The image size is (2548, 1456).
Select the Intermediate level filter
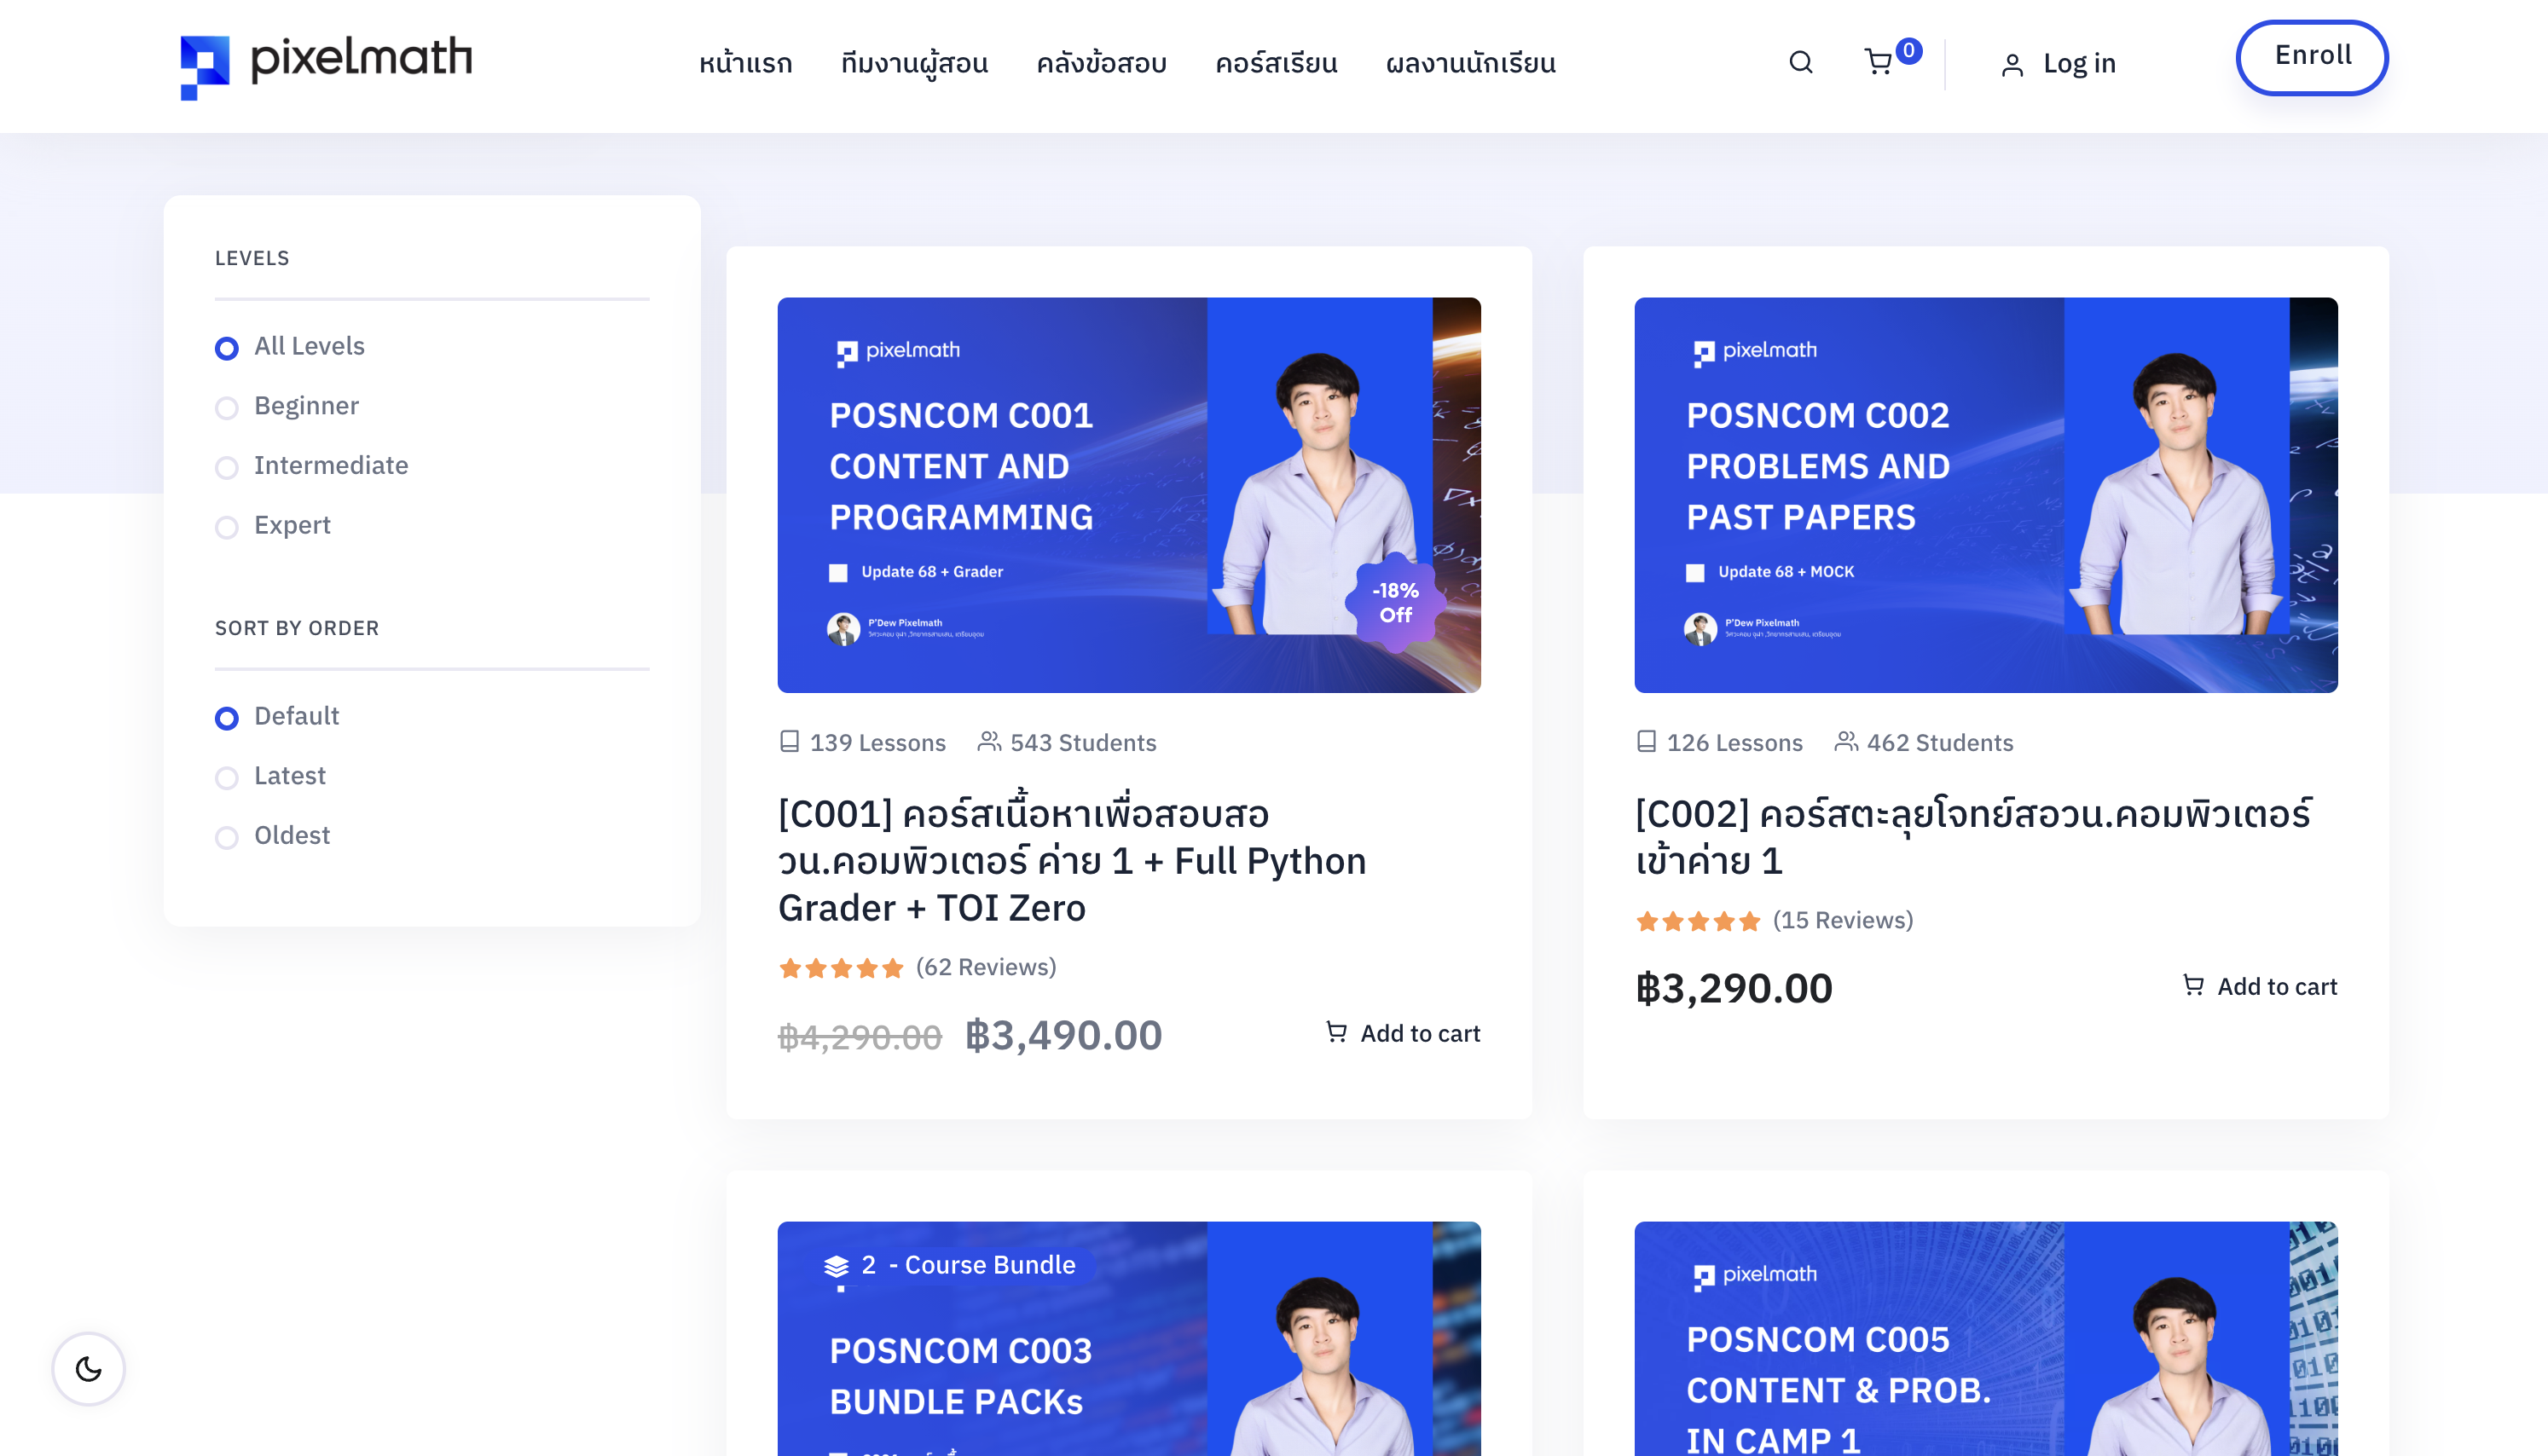[x=311, y=466]
